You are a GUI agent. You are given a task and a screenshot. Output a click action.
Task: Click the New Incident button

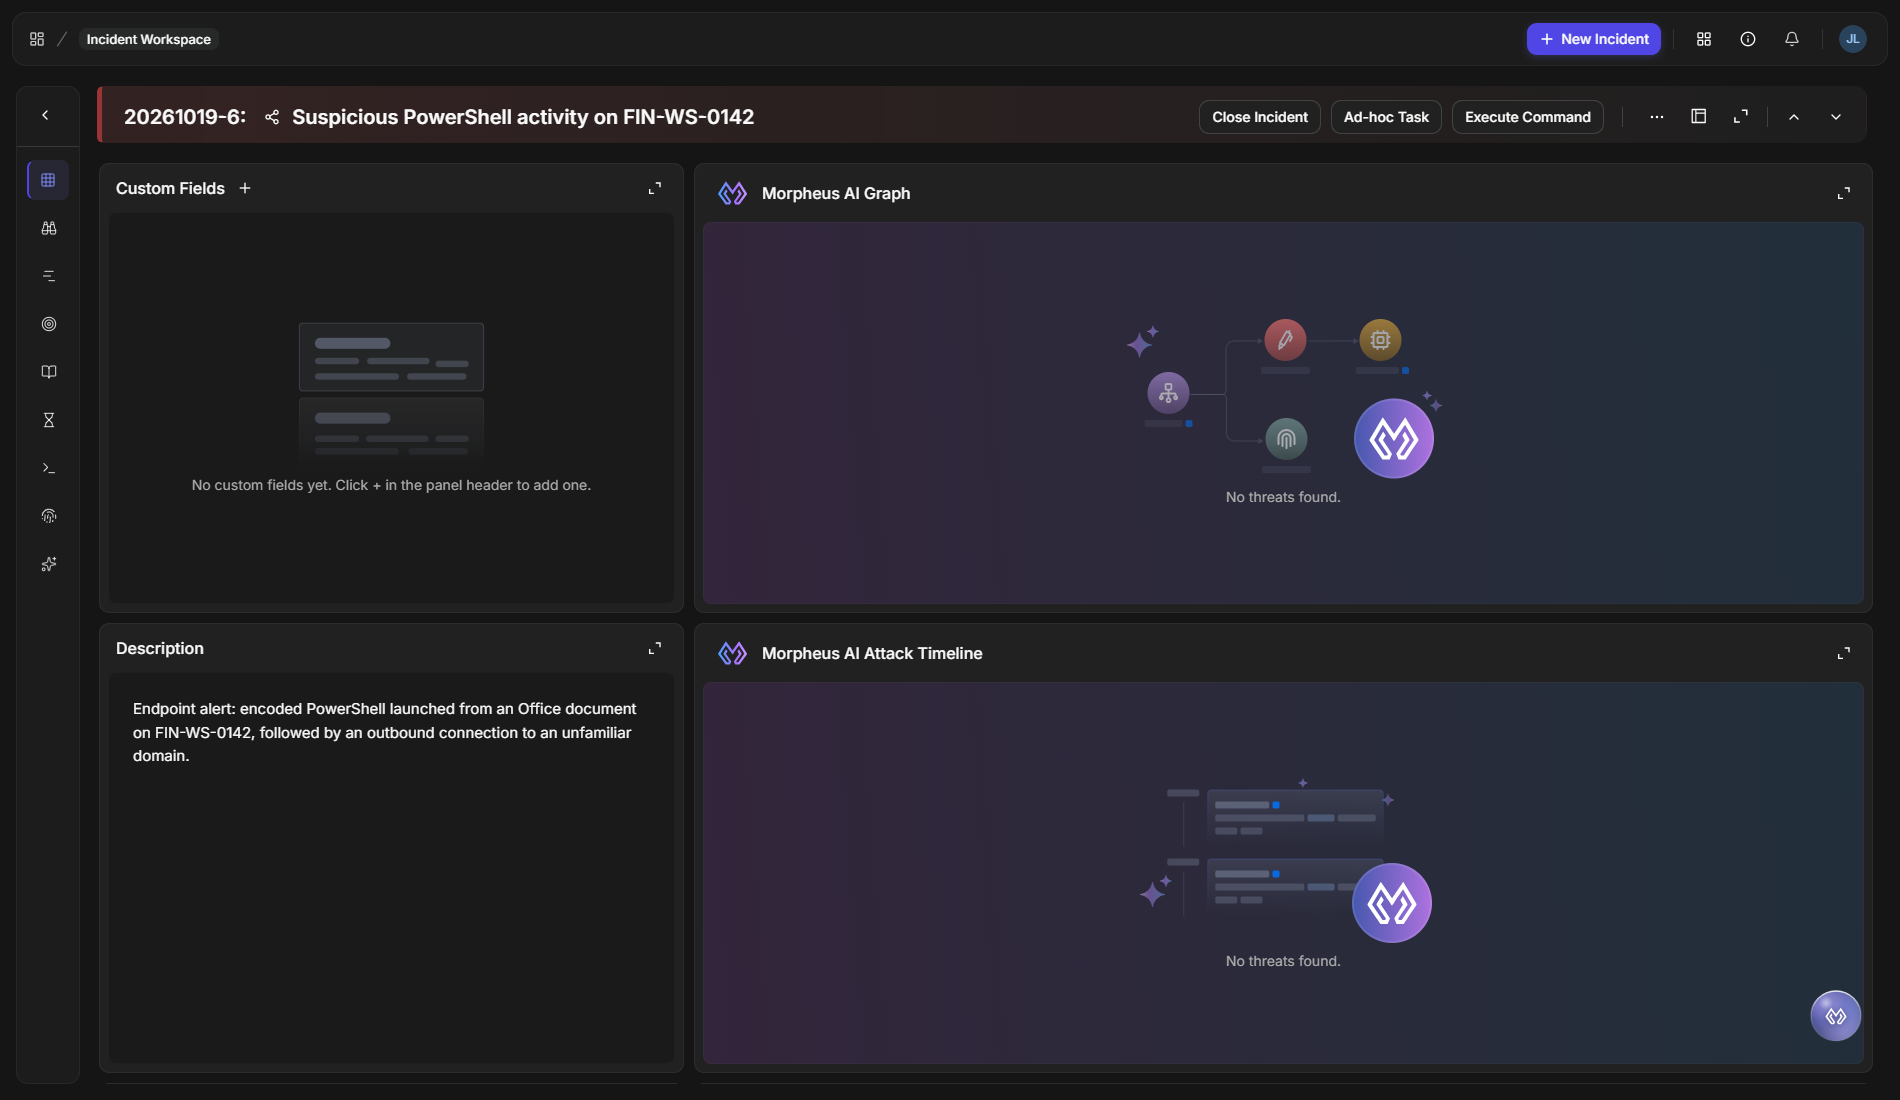1594,39
